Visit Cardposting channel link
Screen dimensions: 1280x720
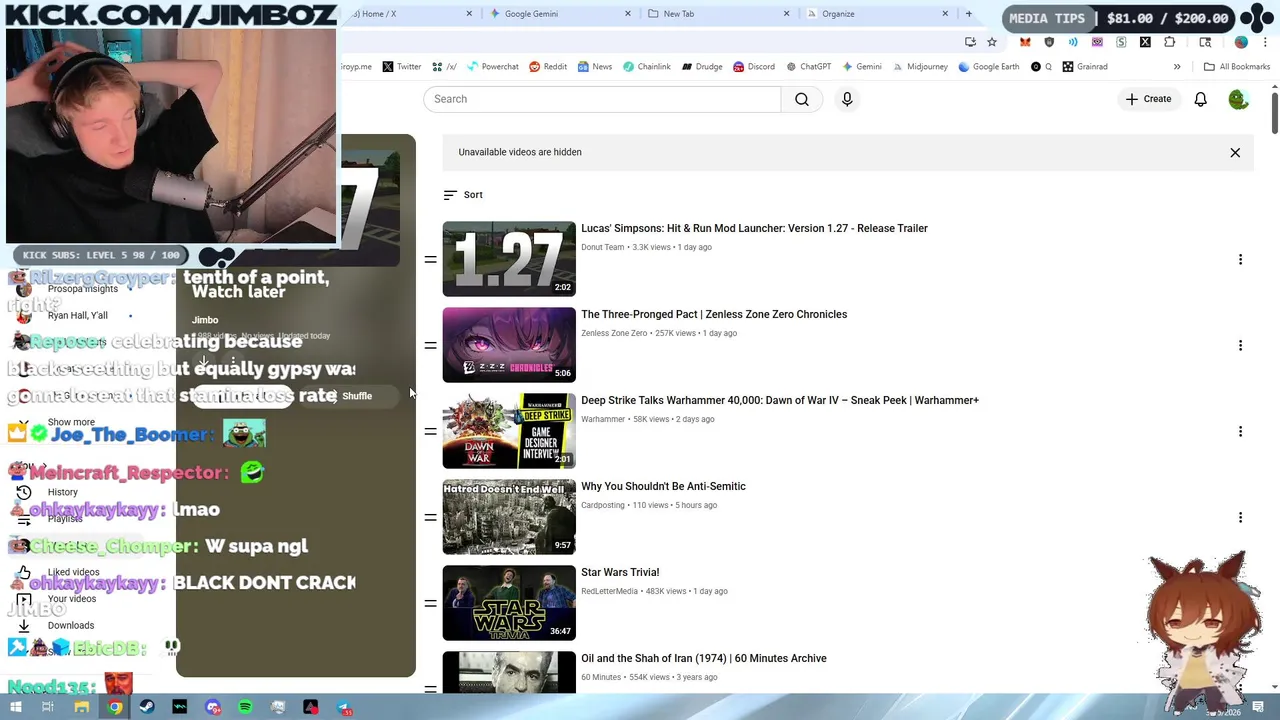point(603,505)
